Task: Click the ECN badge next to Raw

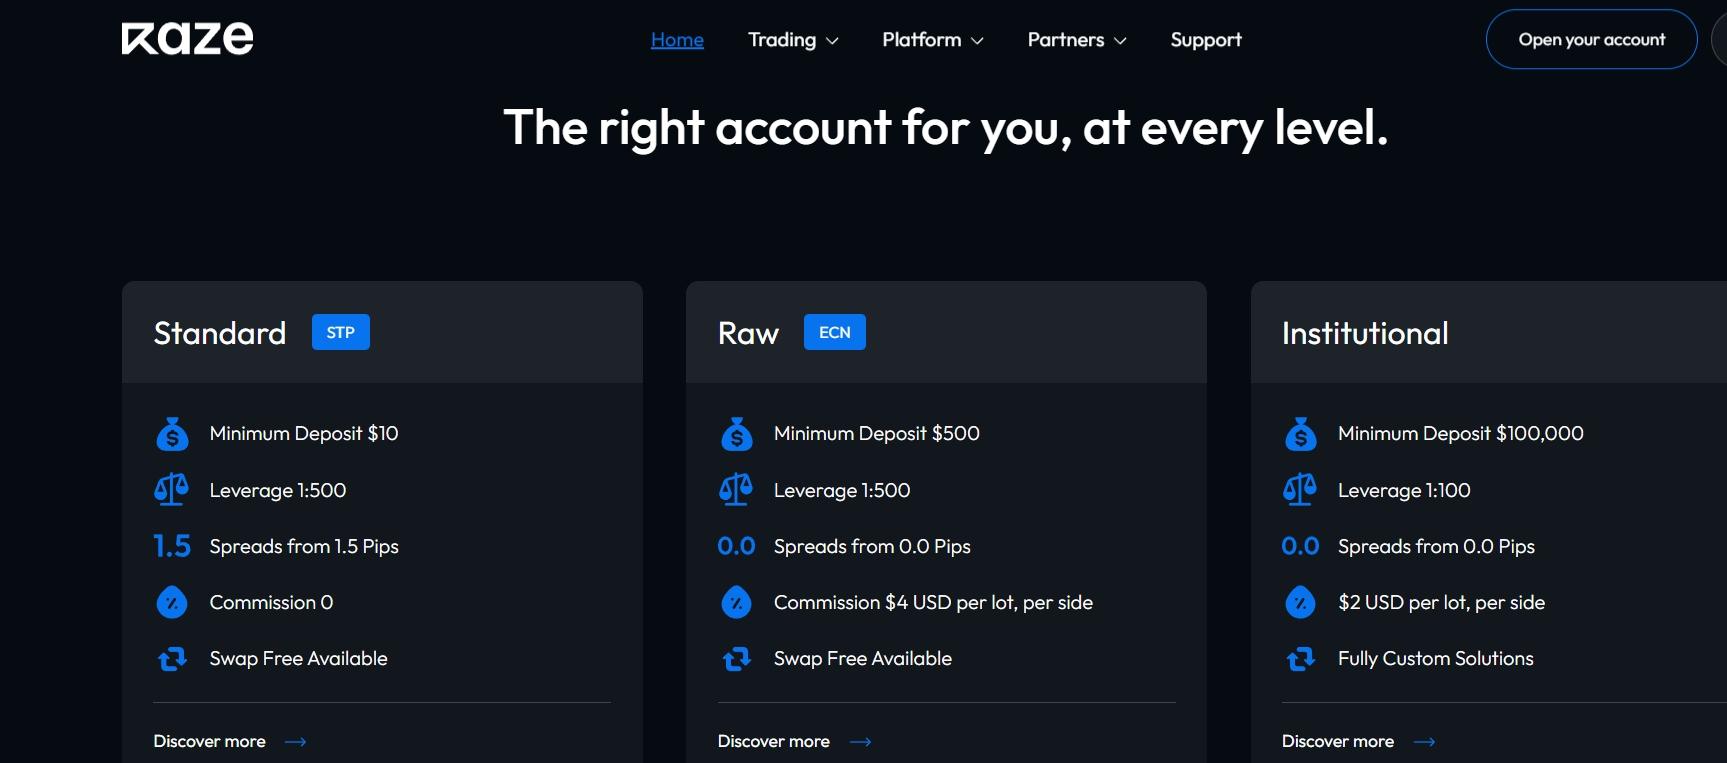Action: pyautogui.click(x=835, y=332)
